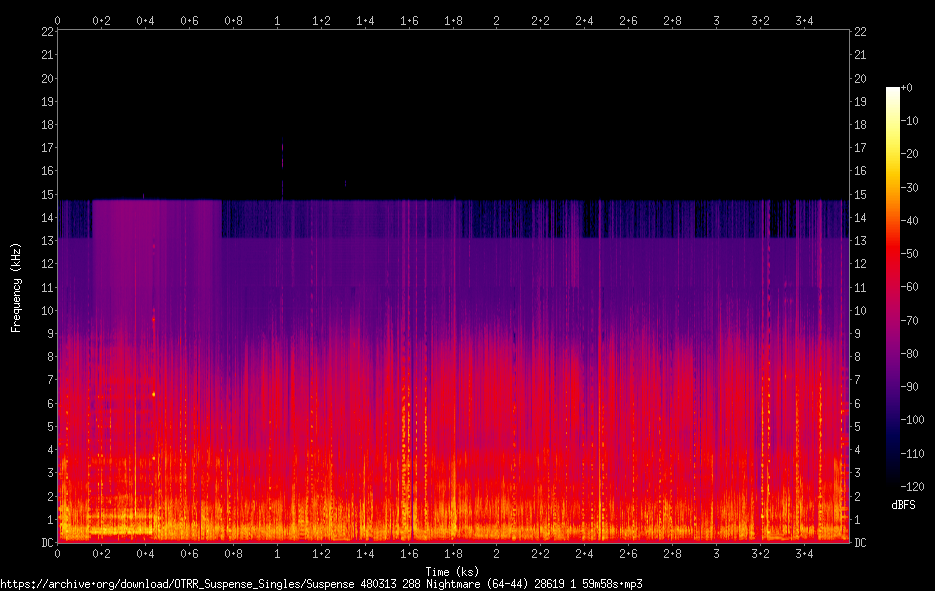The height and width of the screenshot is (591, 935).
Task: Click the -120 label at scale bottom
Action: click(x=912, y=487)
